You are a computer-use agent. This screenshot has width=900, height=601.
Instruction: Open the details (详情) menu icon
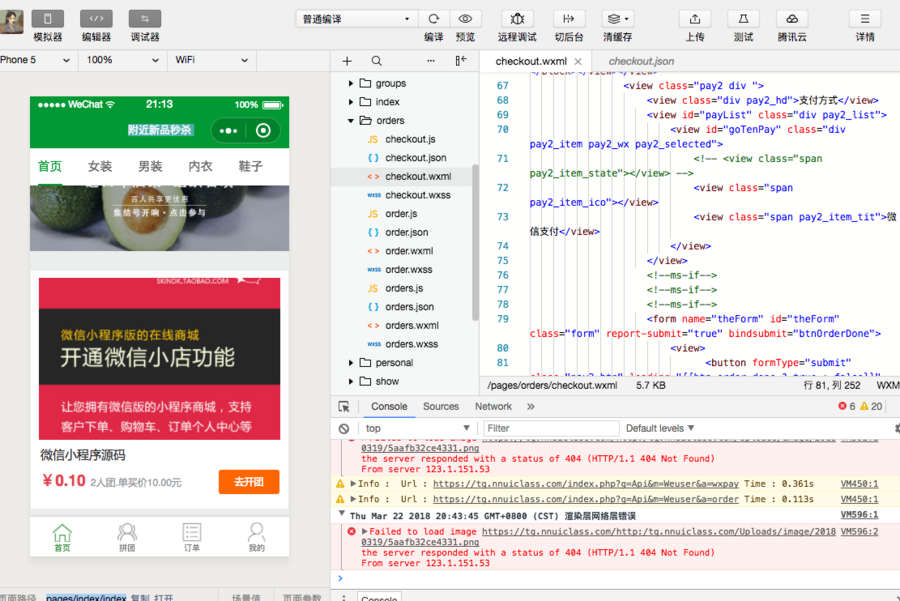pos(865,19)
